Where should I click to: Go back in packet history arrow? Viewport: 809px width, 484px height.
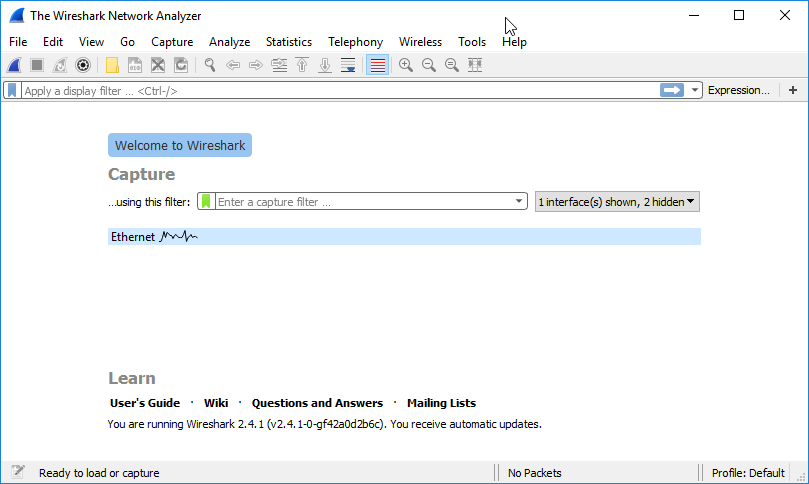point(233,65)
